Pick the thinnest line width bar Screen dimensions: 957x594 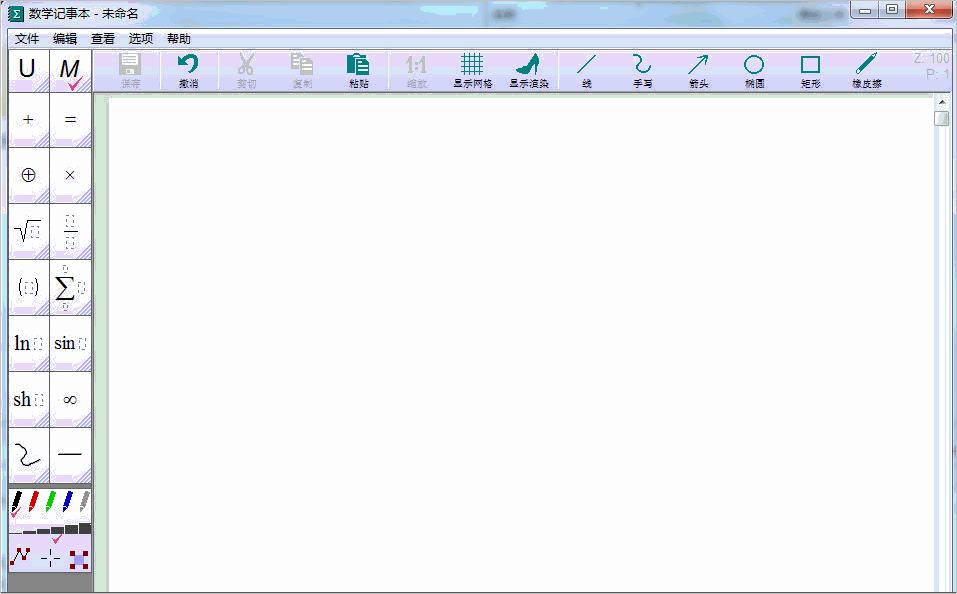click(16, 532)
